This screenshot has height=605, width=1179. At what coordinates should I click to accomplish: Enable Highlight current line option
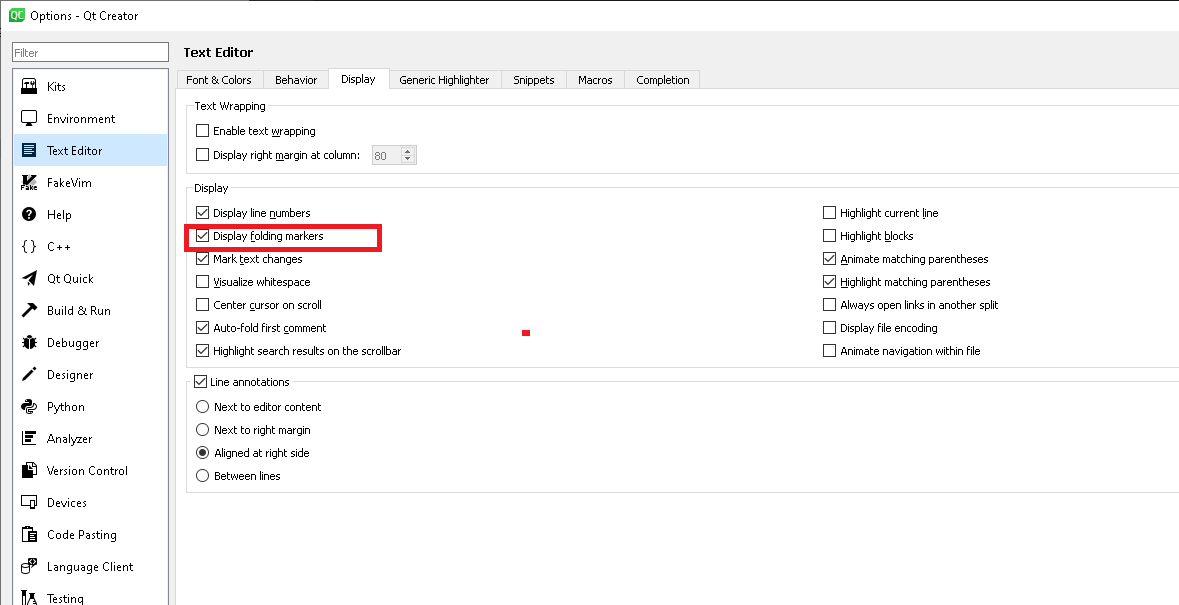point(829,213)
